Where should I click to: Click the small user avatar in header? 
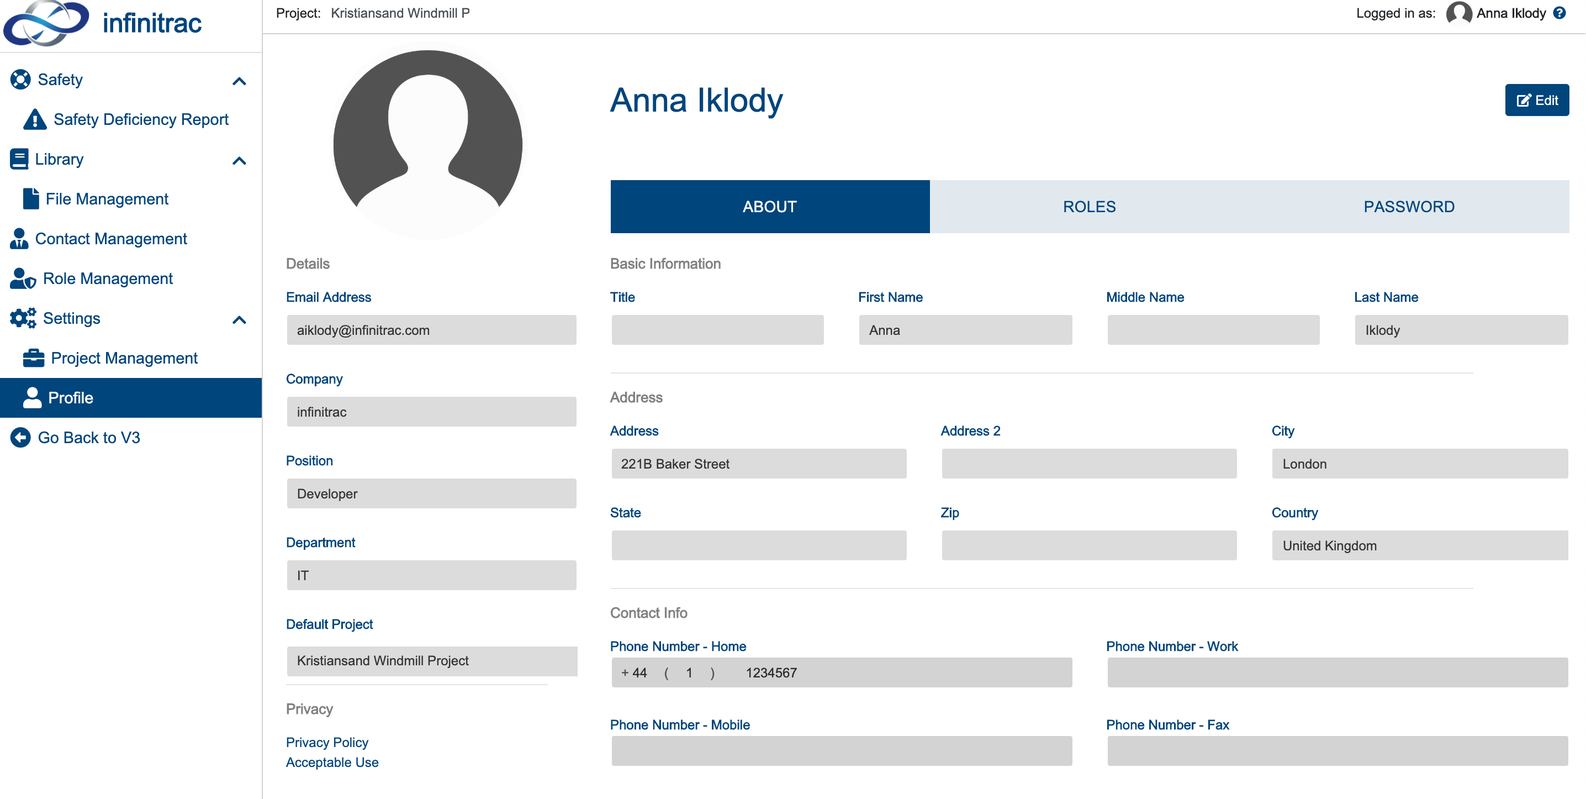pos(1459,13)
